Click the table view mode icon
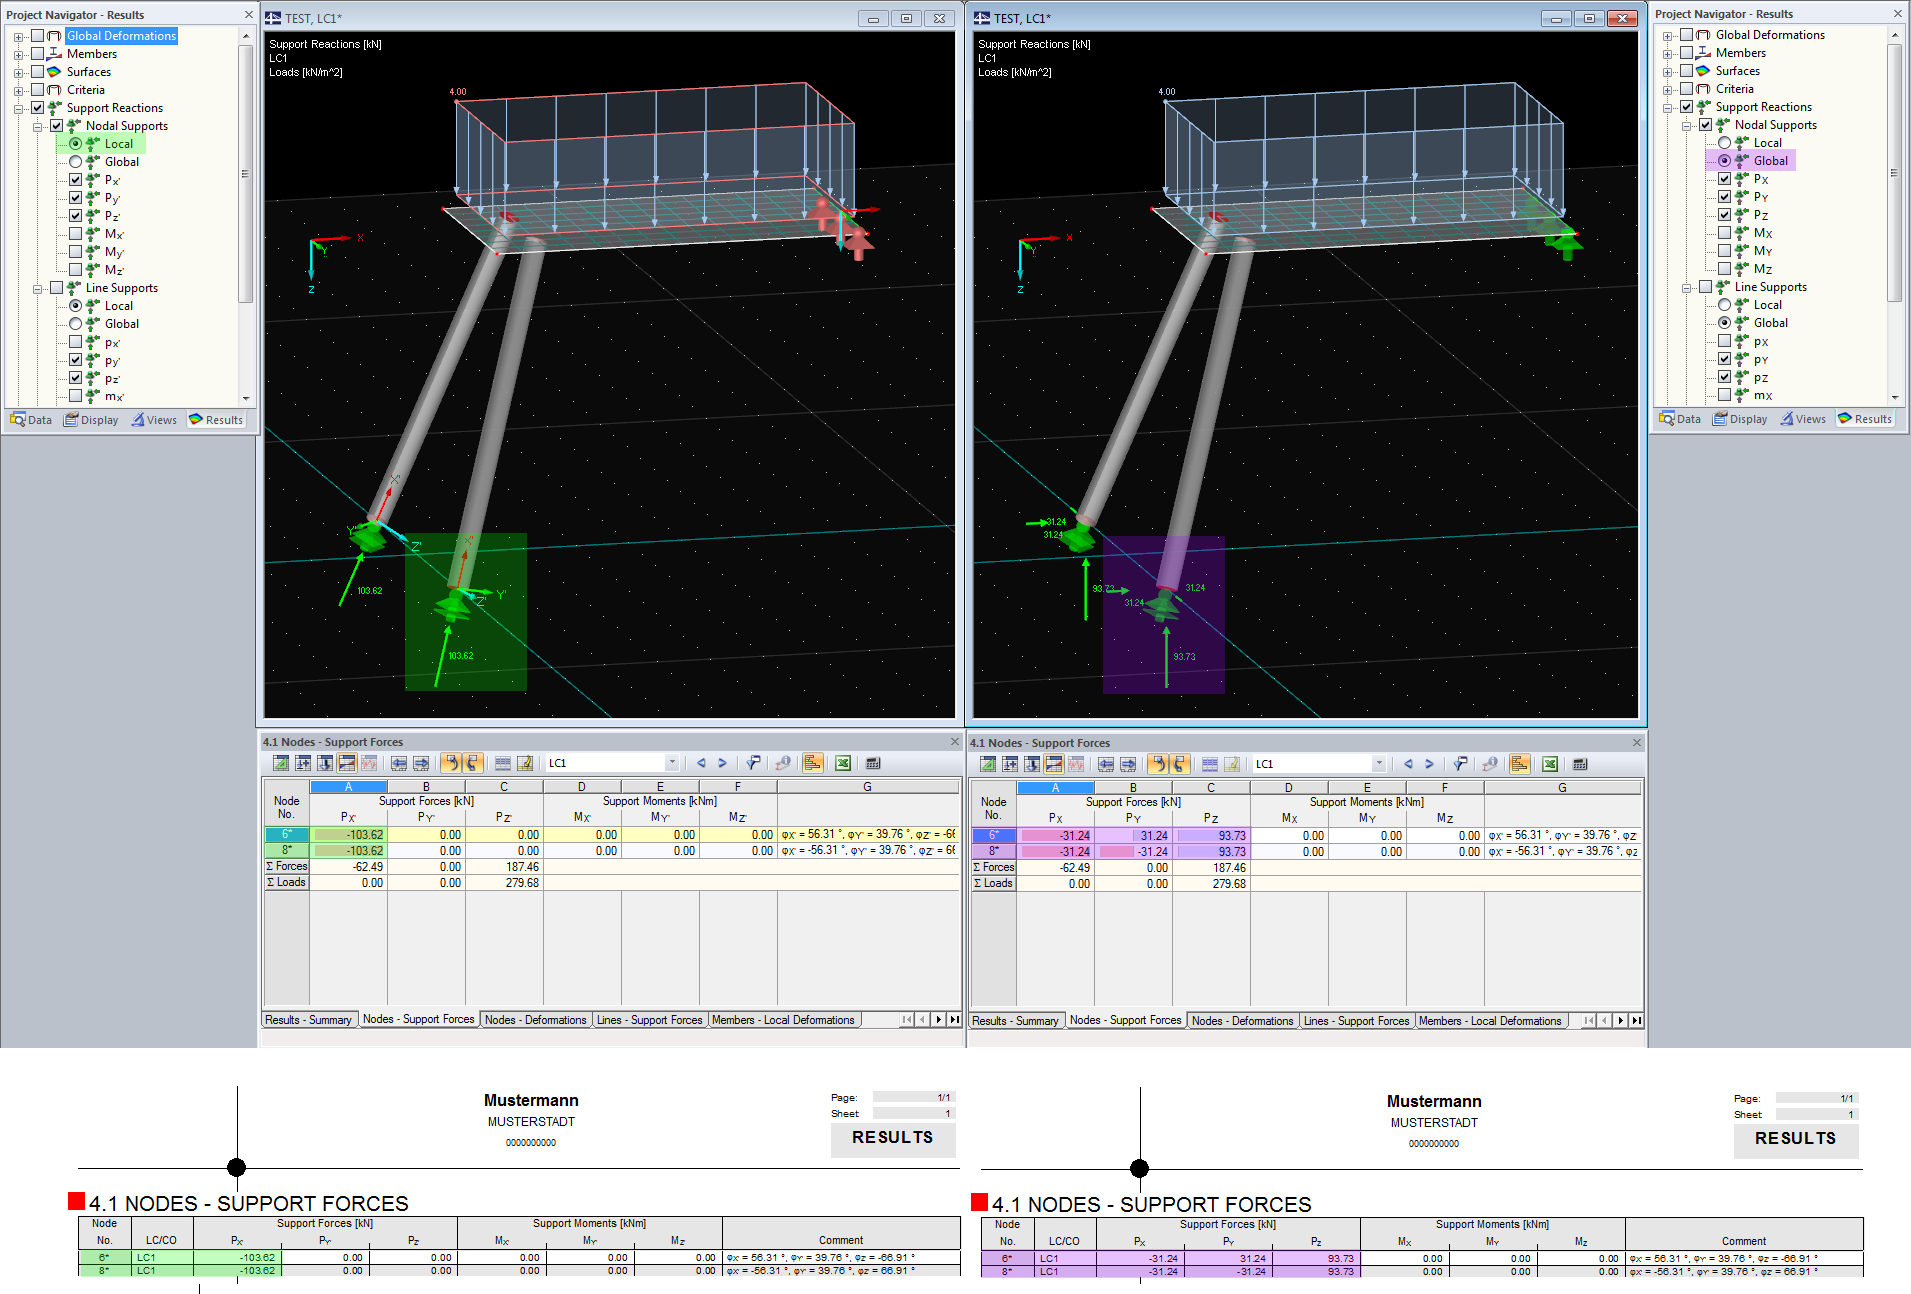Viewport: 1911px width, 1294px height. [501, 762]
